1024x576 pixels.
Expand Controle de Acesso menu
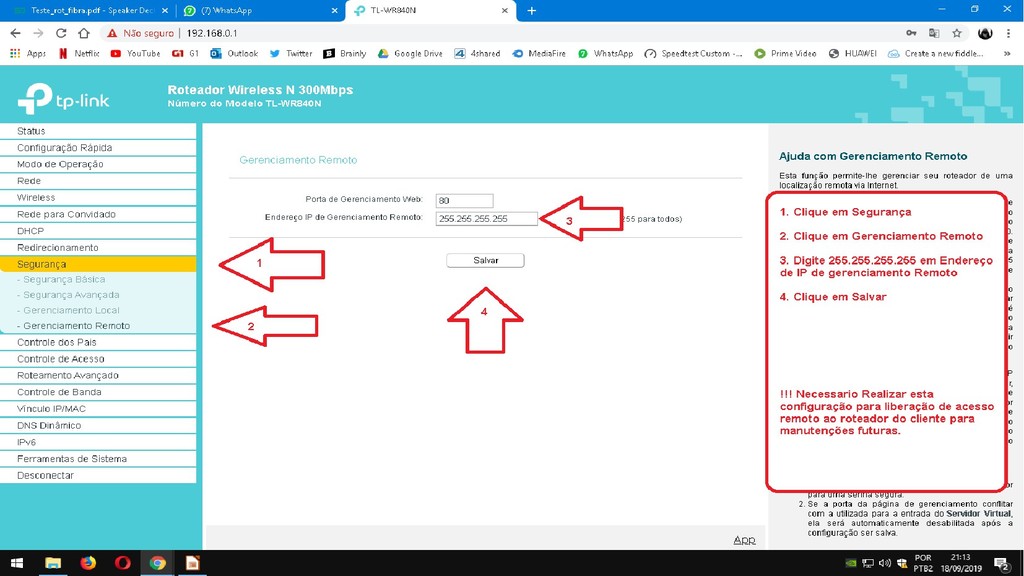coord(98,359)
